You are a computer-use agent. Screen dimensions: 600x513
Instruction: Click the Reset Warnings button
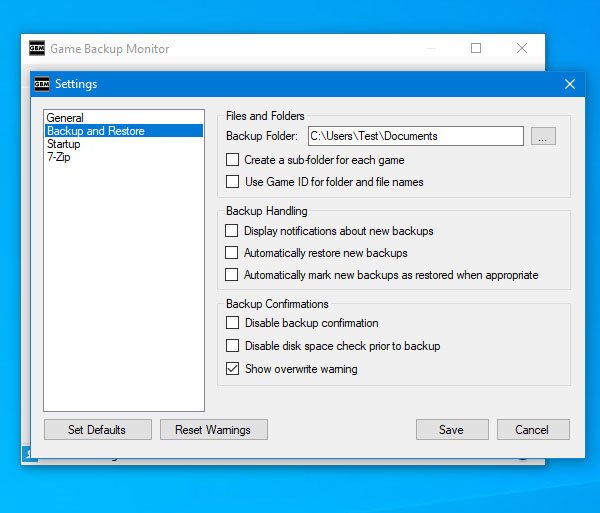click(x=214, y=430)
